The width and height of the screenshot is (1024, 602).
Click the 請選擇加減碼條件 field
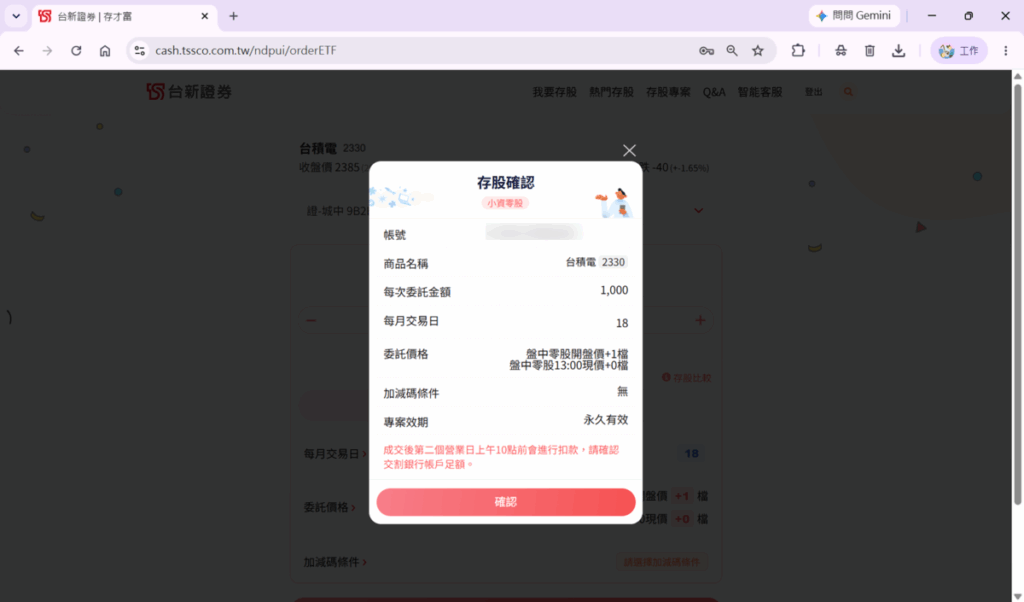click(662, 562)
